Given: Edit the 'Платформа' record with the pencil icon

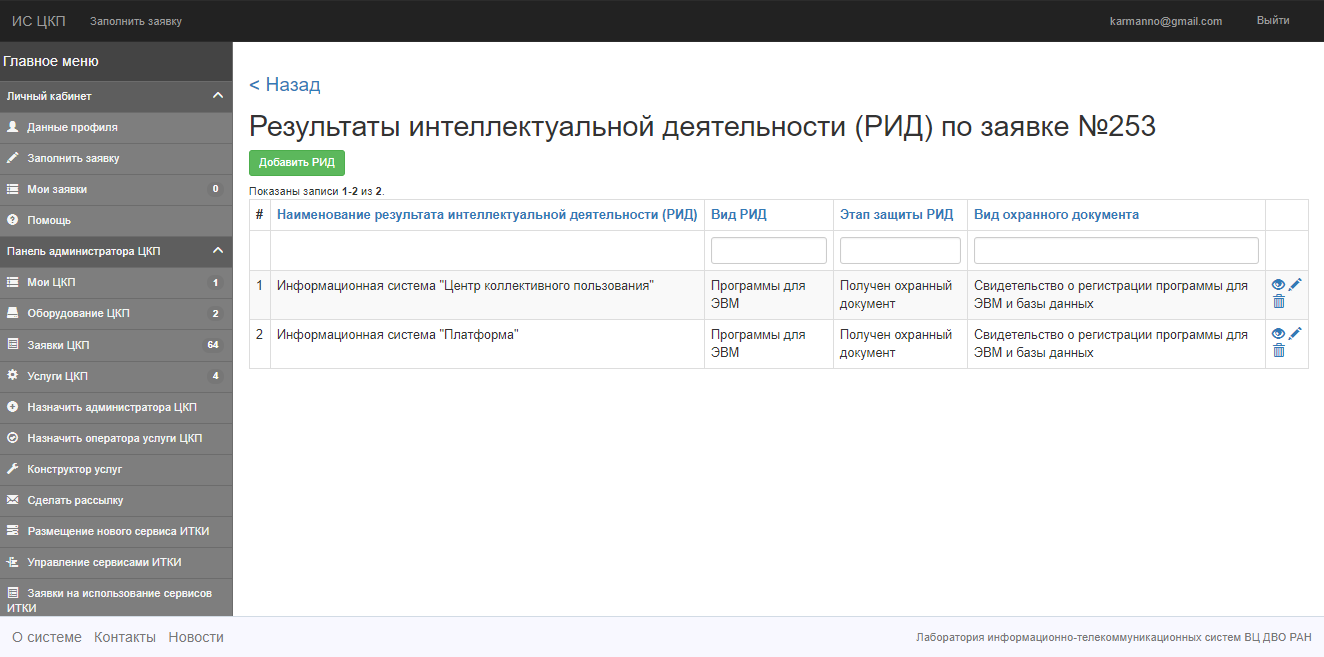Looking at the screenshot, I should tap(1295, 334).
